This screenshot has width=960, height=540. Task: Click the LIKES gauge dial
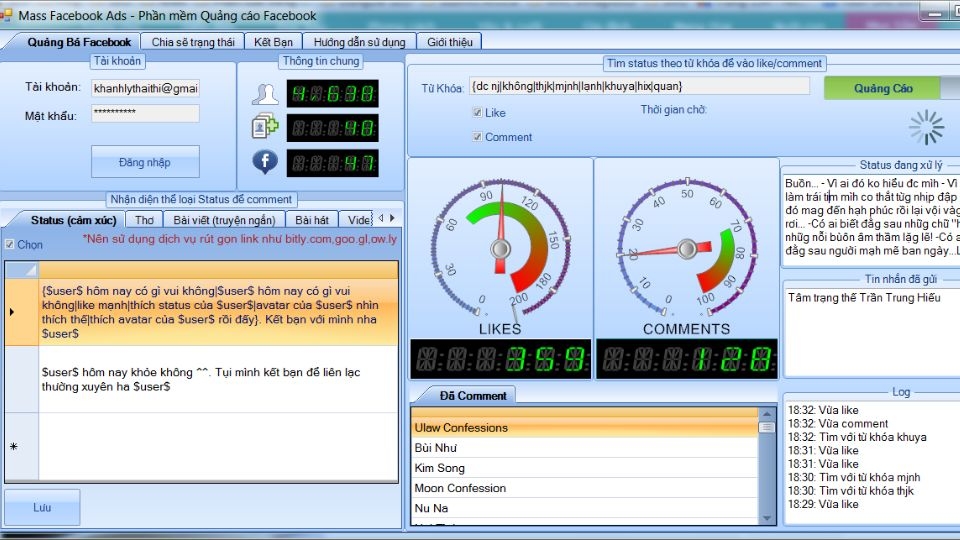pyautogui.click(x=501, y=248)
